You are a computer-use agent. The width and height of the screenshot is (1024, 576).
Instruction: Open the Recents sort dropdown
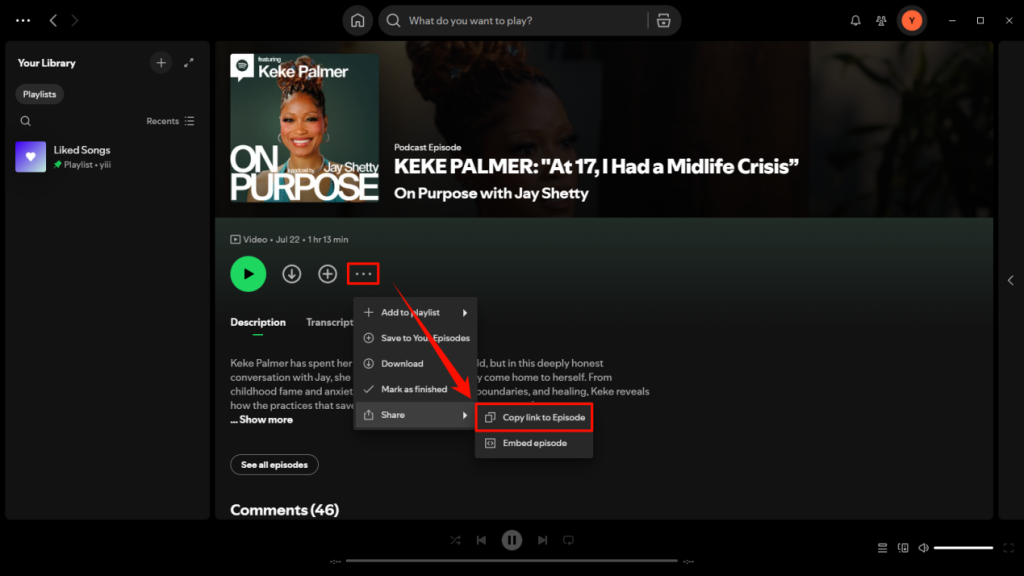[170, 121]
